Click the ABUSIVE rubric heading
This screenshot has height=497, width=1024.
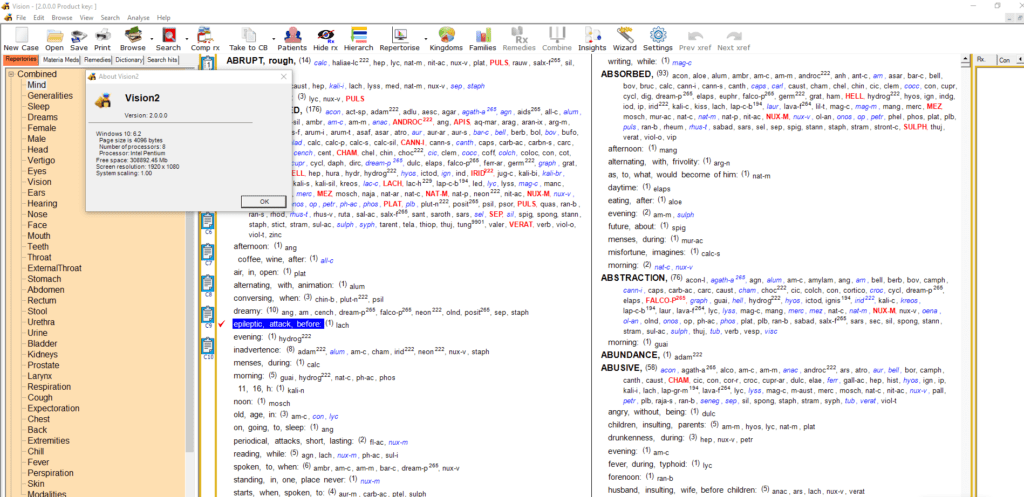(x=623, y=368)
